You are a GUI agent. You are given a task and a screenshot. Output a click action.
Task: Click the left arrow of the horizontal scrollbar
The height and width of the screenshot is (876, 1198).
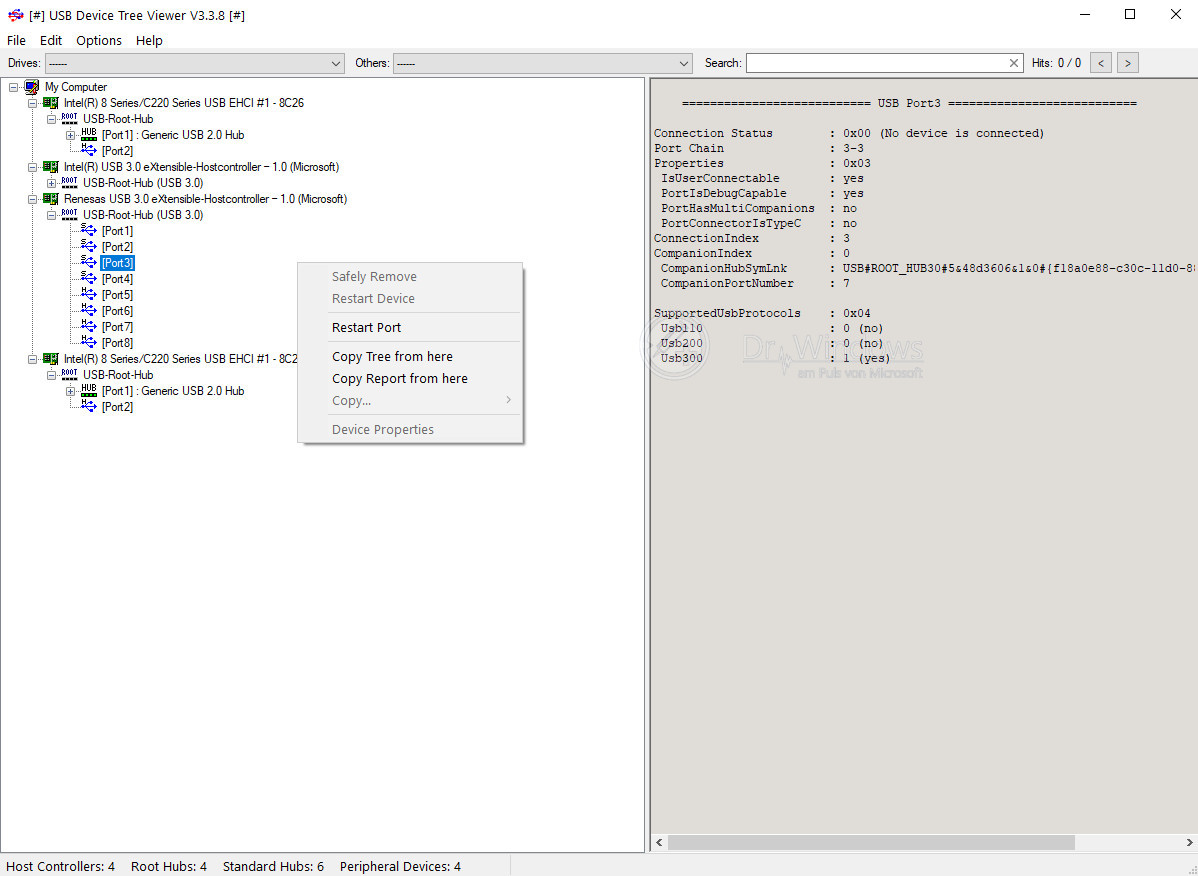(659, 842)
